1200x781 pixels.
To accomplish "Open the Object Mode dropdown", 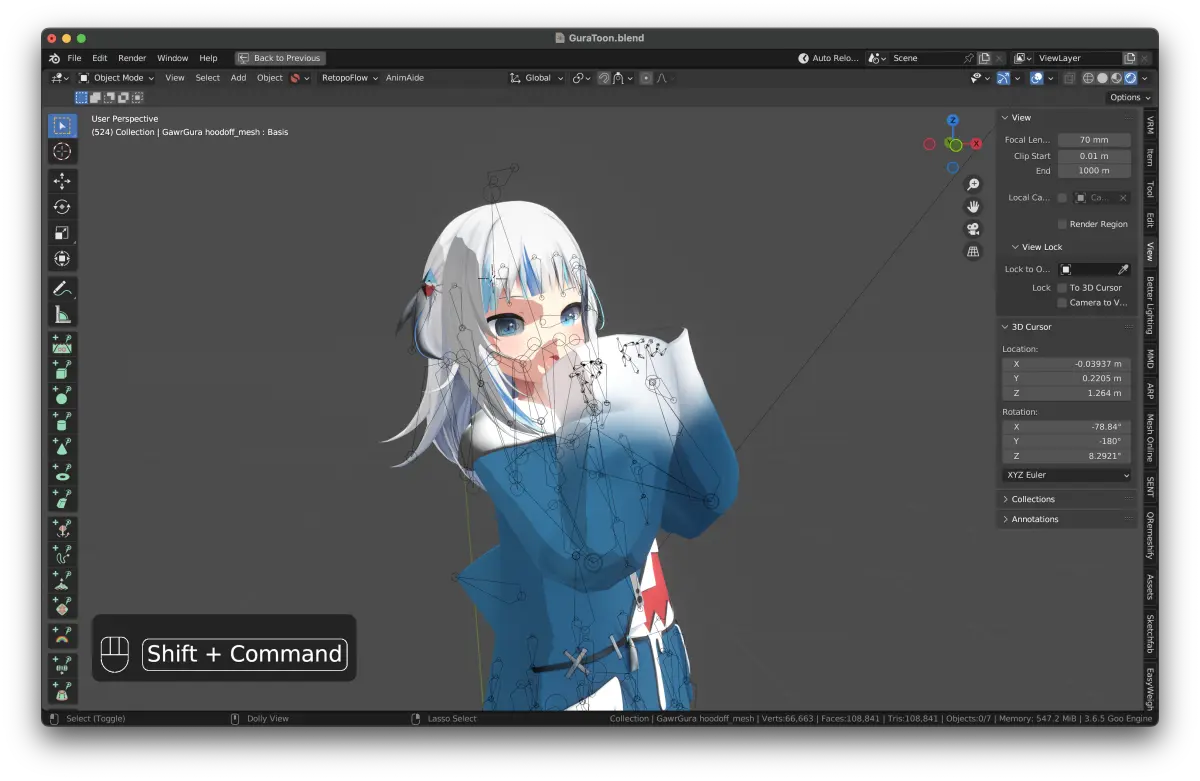I will click(x=117, y=78).
